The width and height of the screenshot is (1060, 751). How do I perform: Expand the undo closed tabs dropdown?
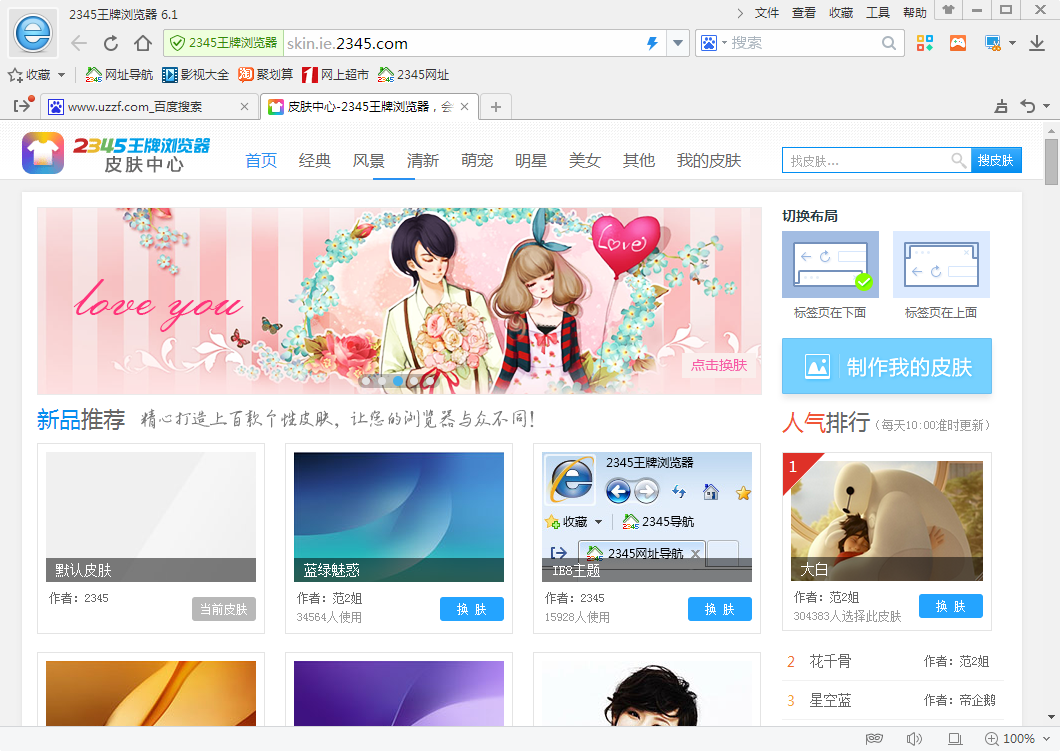(x=1046, y=106)
